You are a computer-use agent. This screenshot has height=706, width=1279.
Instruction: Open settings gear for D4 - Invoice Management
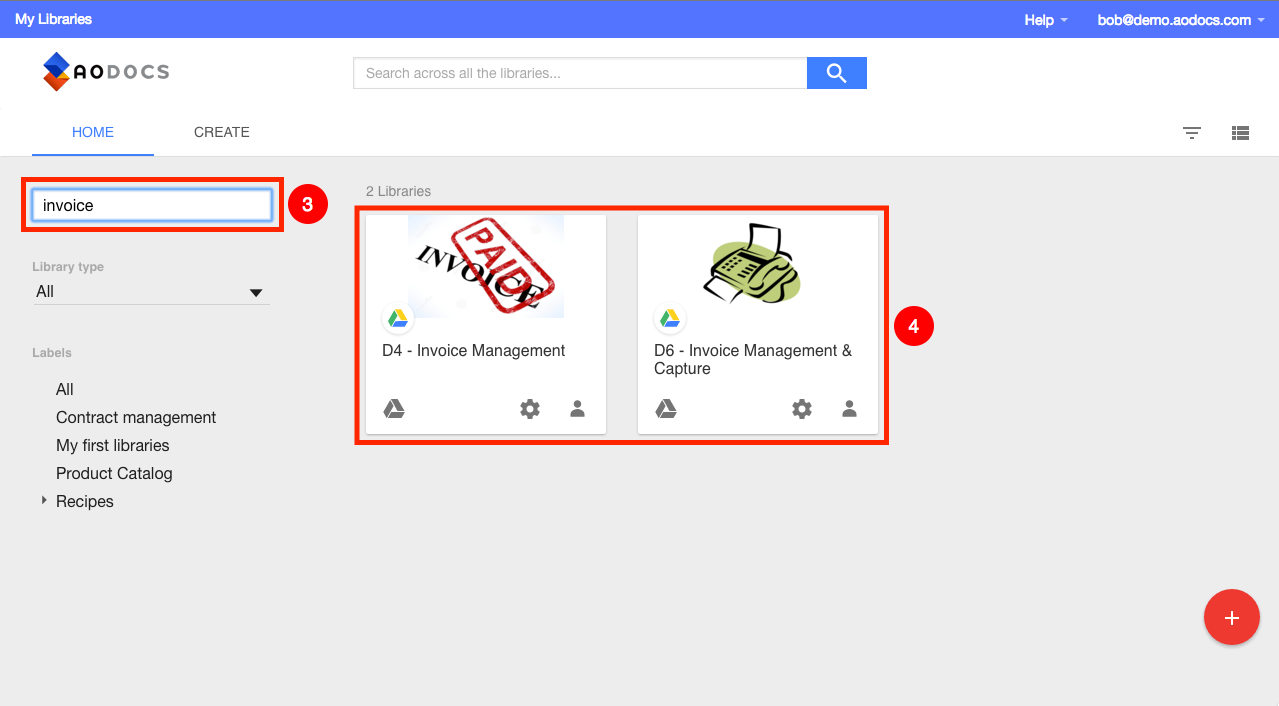(530, 408)
